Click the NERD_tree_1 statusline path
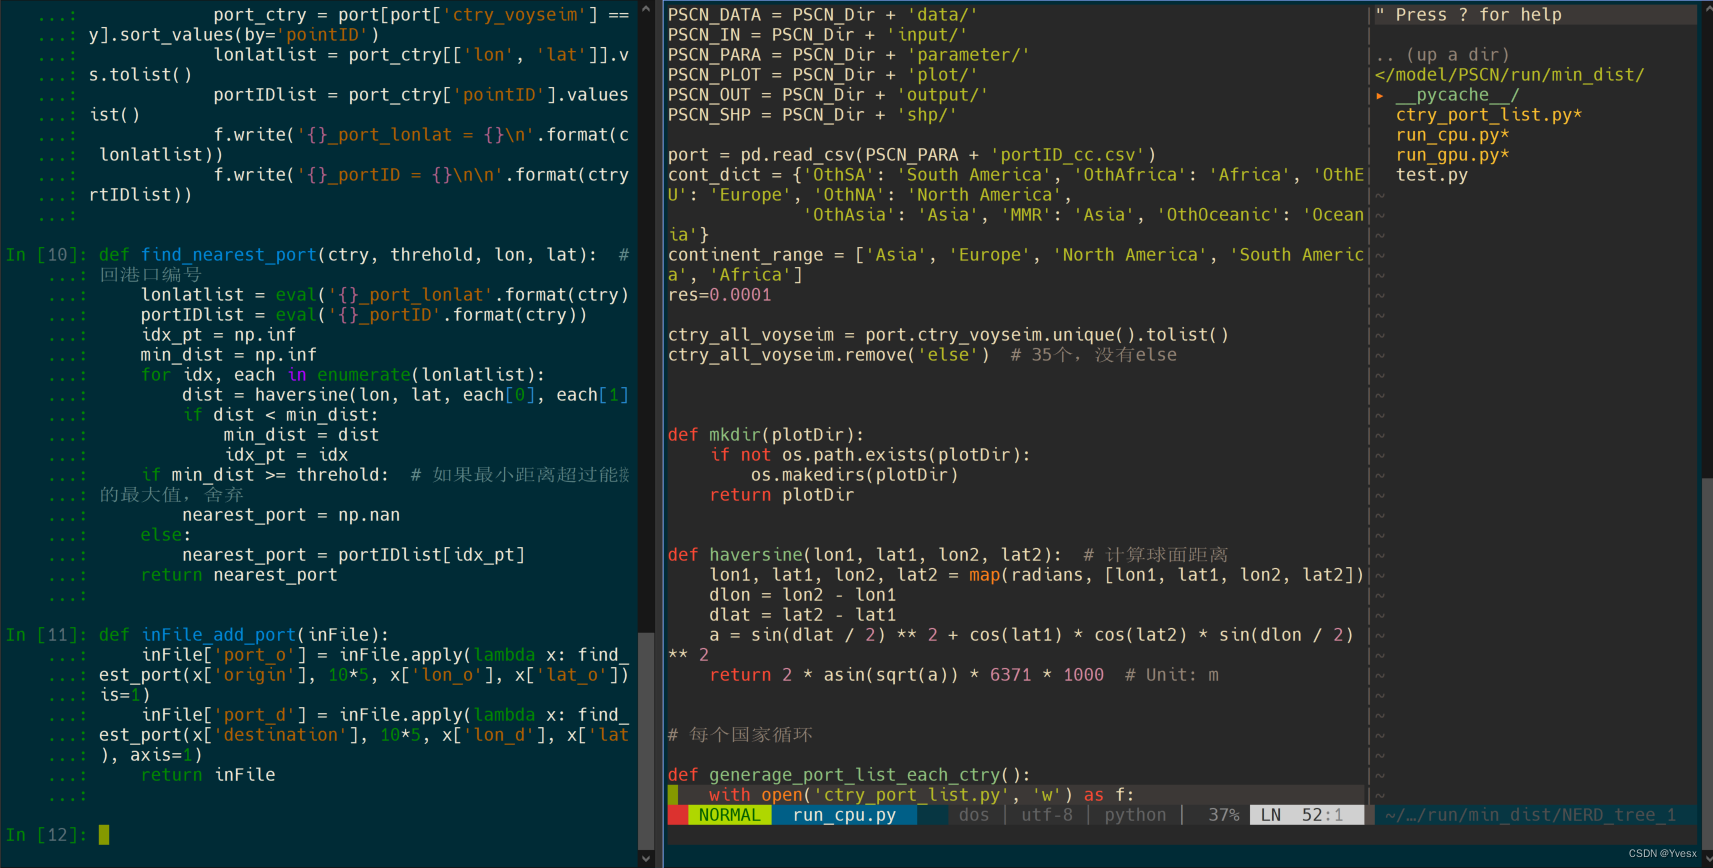This screenshot has height=868, width=1713. pos(1531,815)
